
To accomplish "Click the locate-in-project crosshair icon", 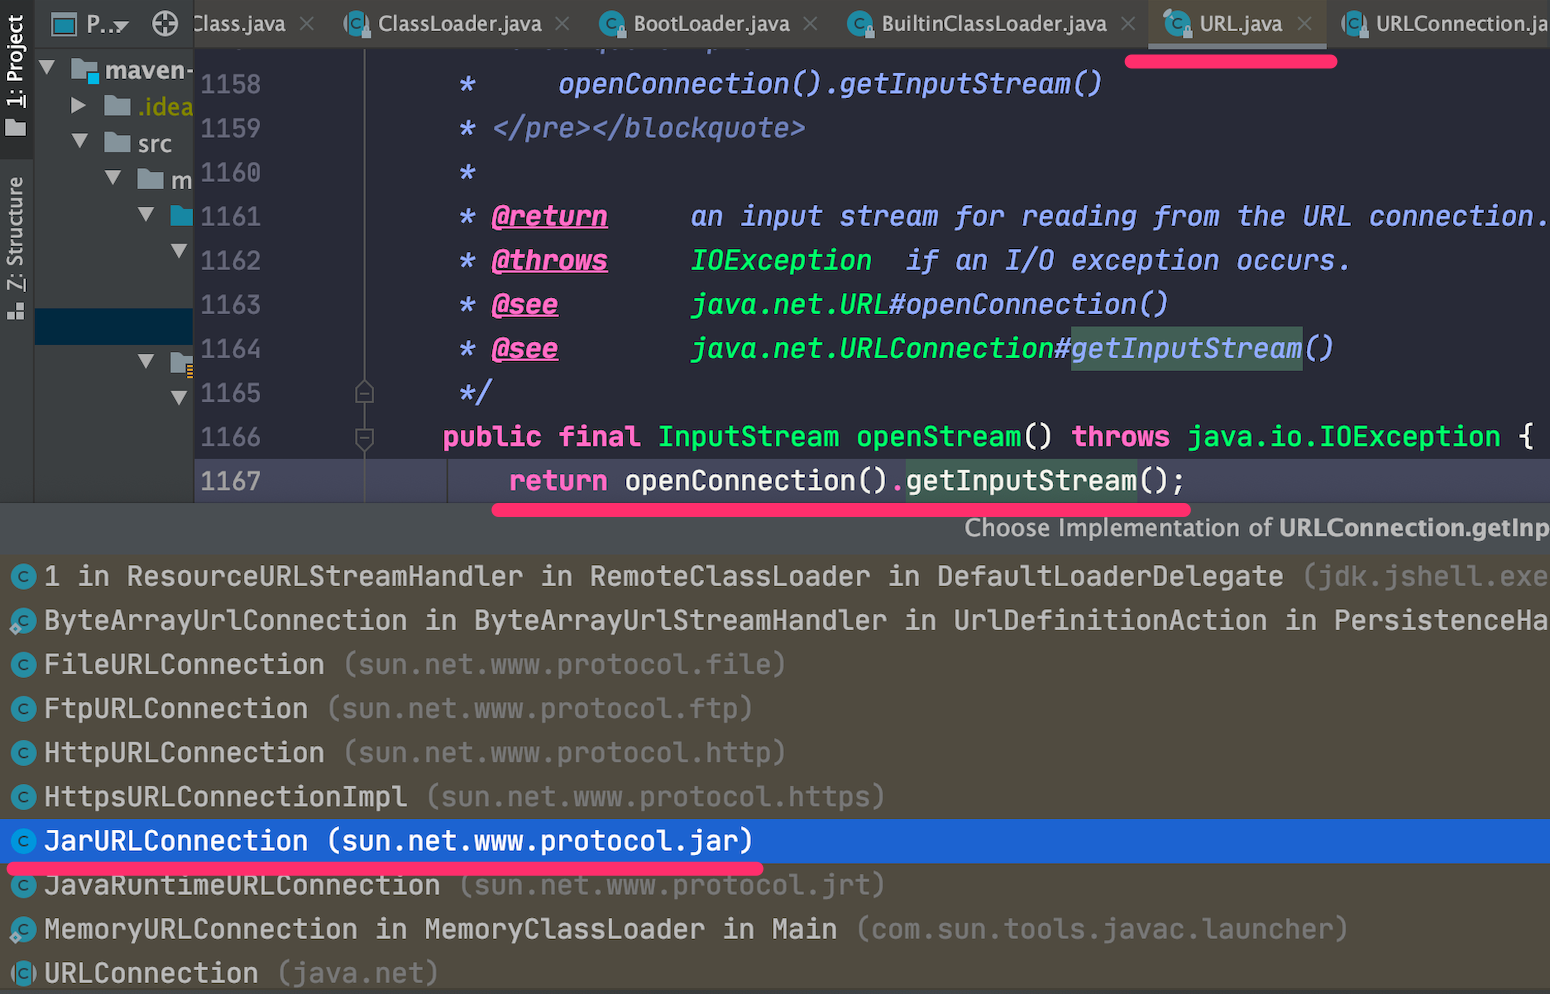I will [165, 23].
